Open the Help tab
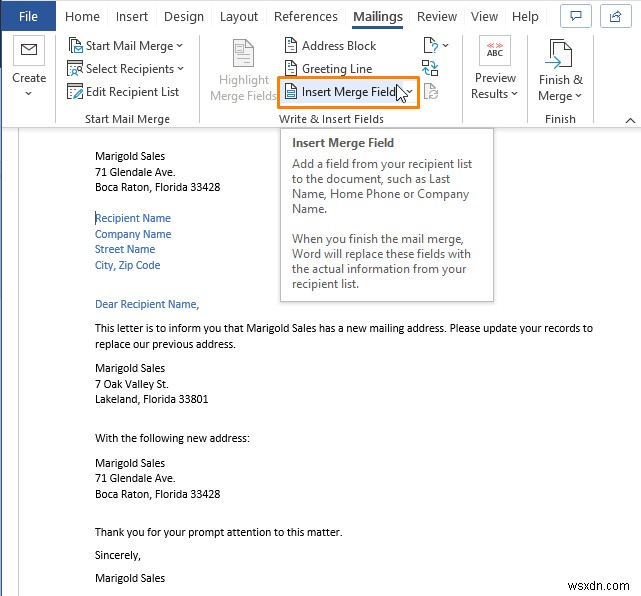641x596 pixels. 525,16
